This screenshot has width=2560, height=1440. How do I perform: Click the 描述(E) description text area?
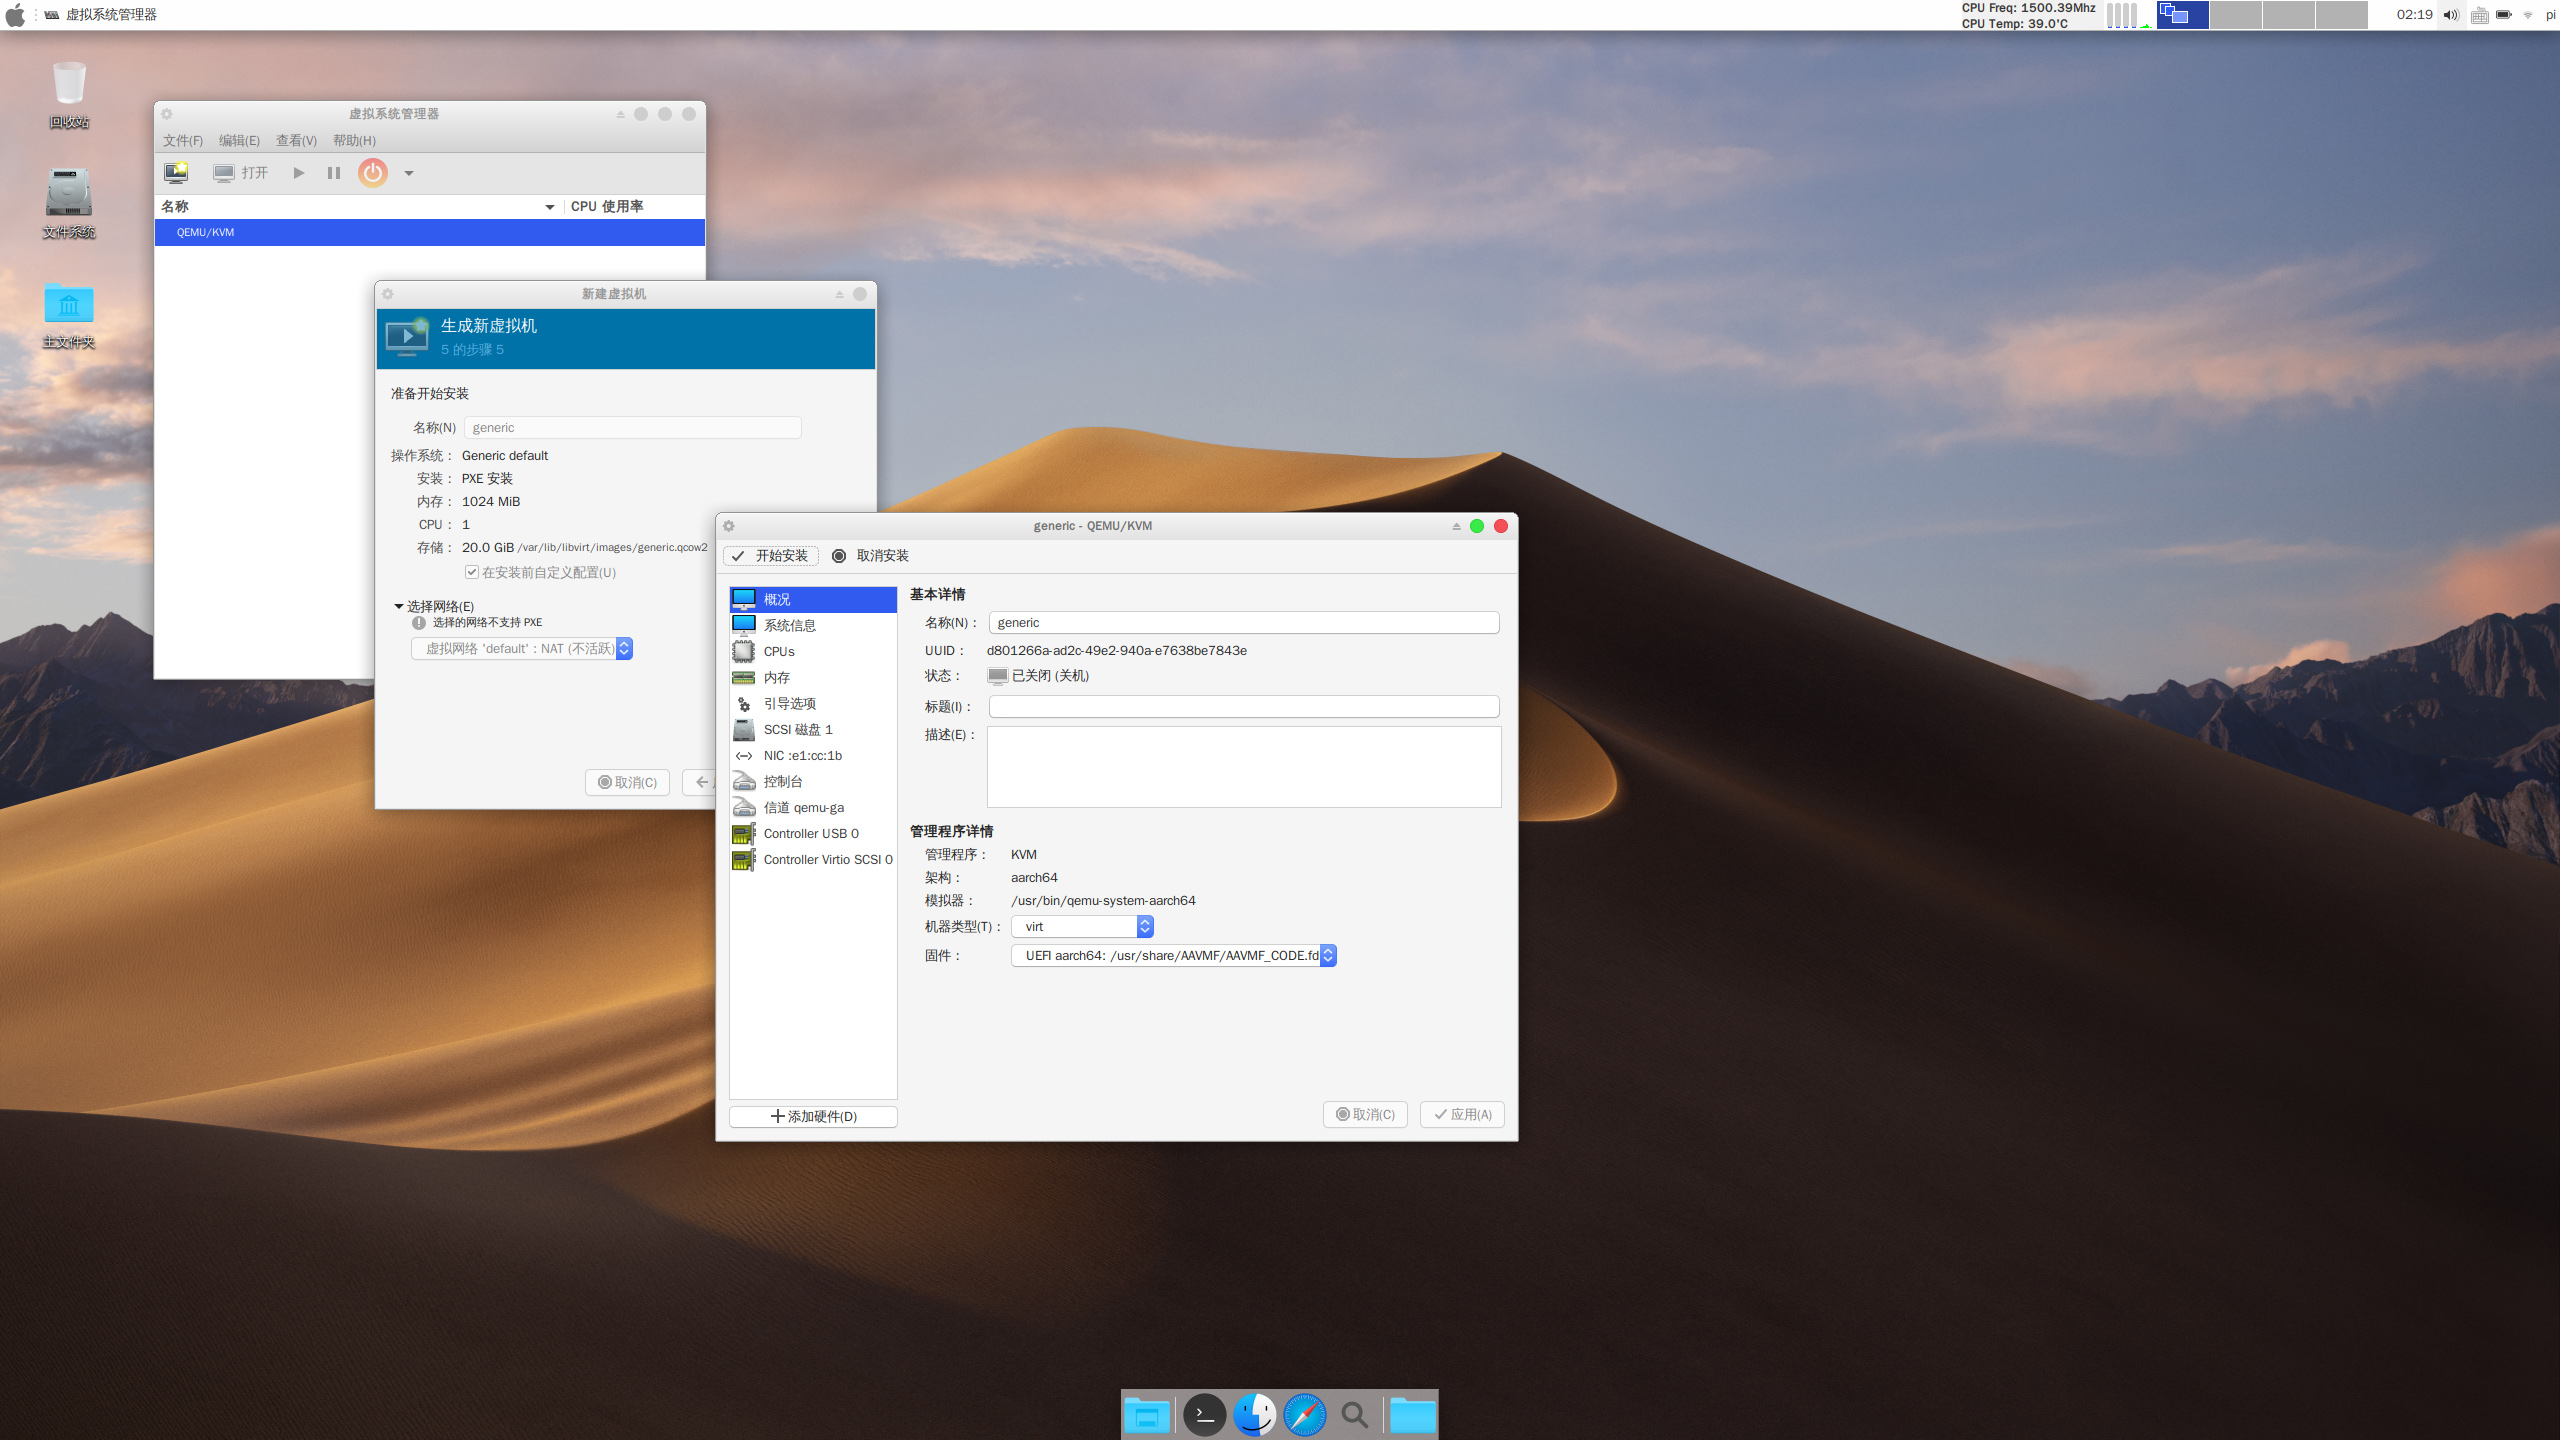click(x=1244, y=767)
